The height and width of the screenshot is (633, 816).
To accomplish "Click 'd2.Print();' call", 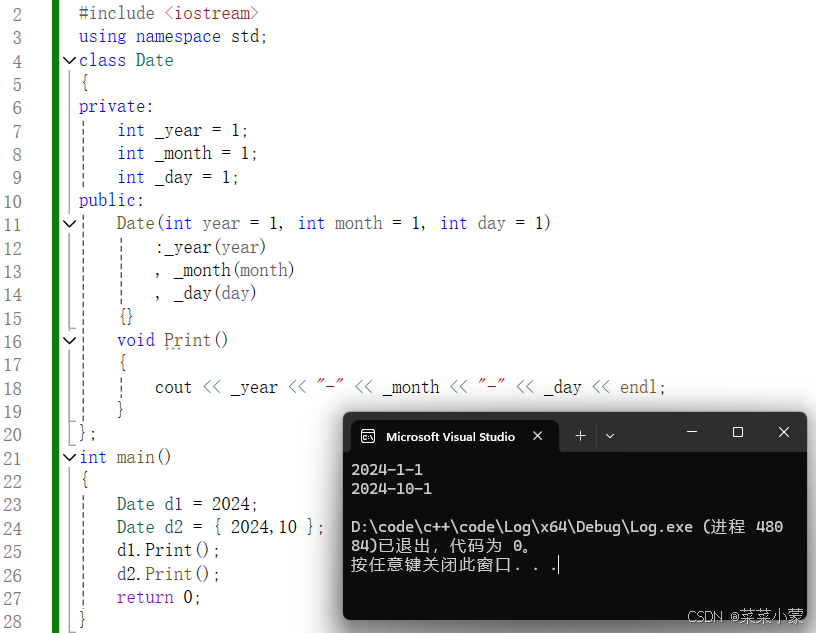I will click(169, 574).
